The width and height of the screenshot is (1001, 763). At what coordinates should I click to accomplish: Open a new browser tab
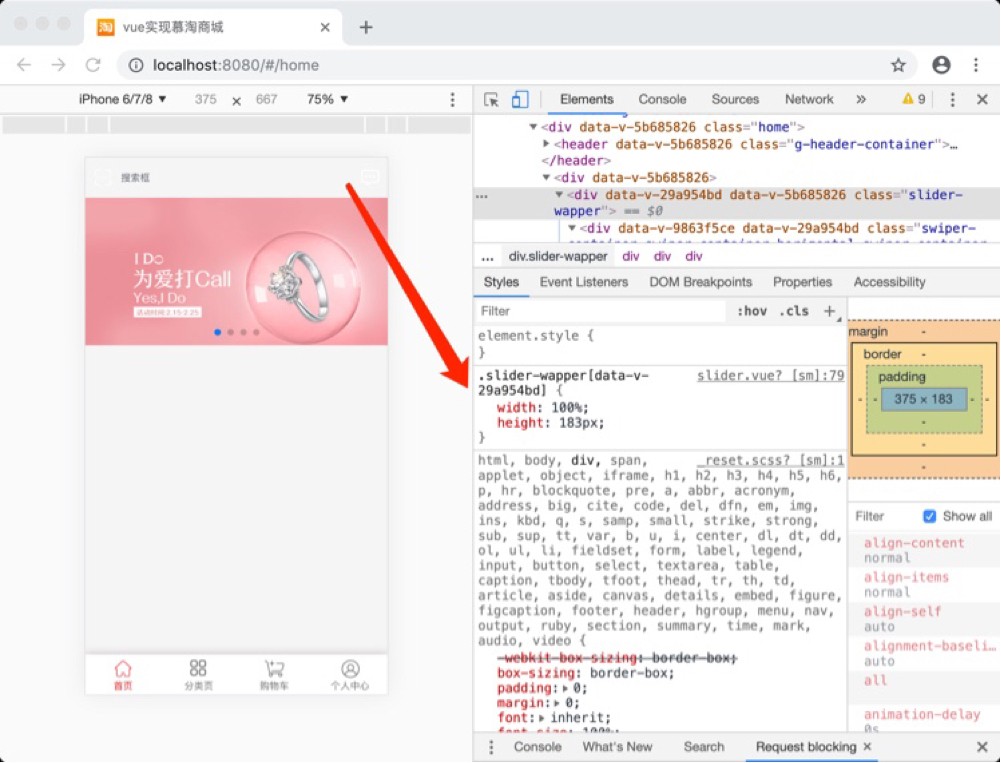pyautogui.click(x=366, y=27)
